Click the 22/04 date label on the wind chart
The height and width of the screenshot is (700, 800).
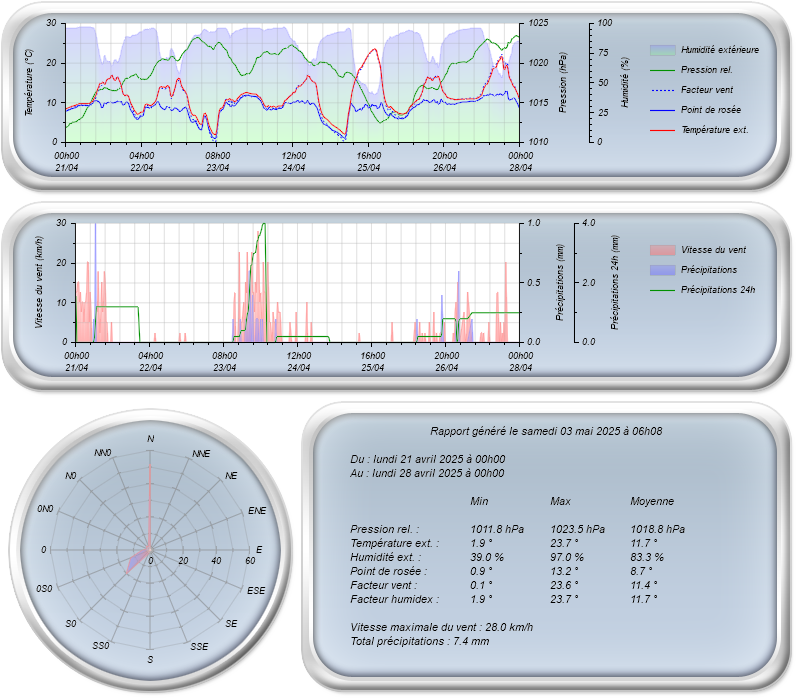(x=151, y=368)
